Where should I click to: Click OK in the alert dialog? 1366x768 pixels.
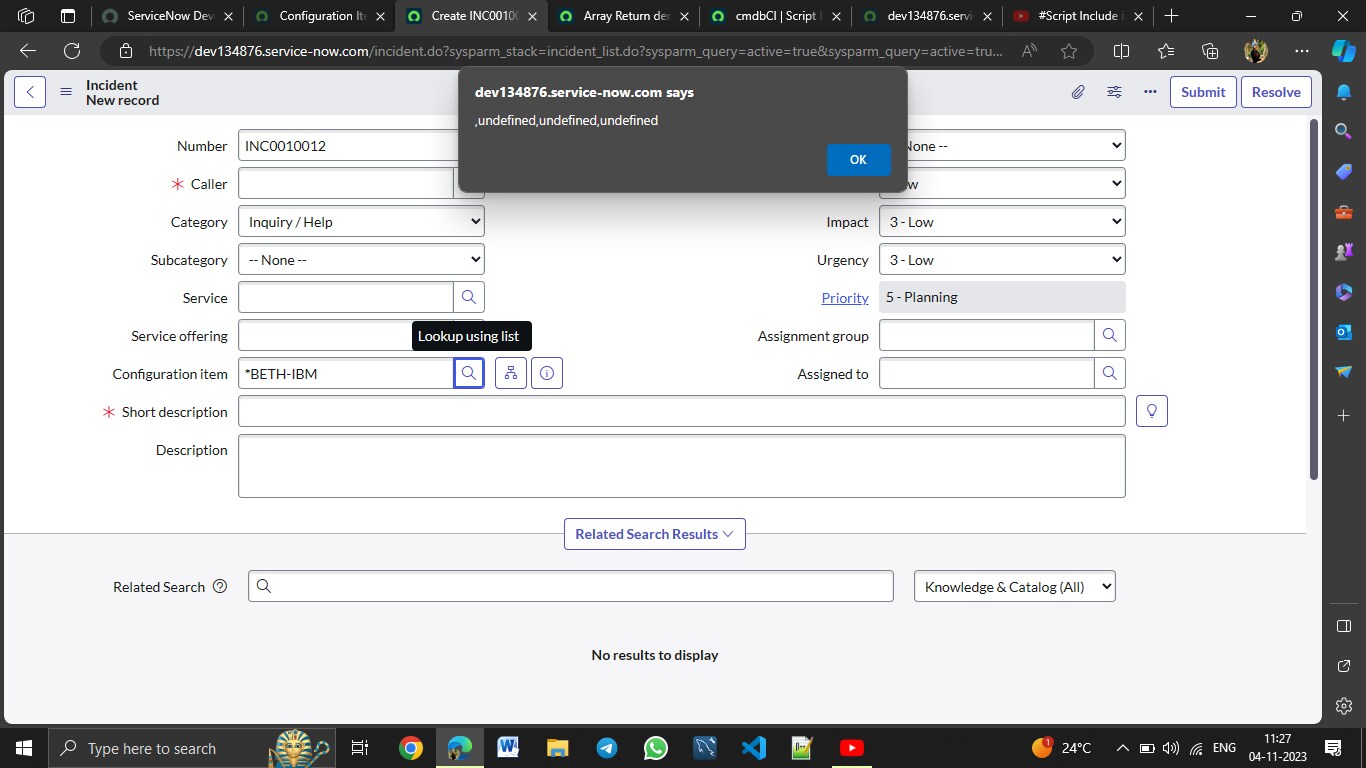[858, 160]
